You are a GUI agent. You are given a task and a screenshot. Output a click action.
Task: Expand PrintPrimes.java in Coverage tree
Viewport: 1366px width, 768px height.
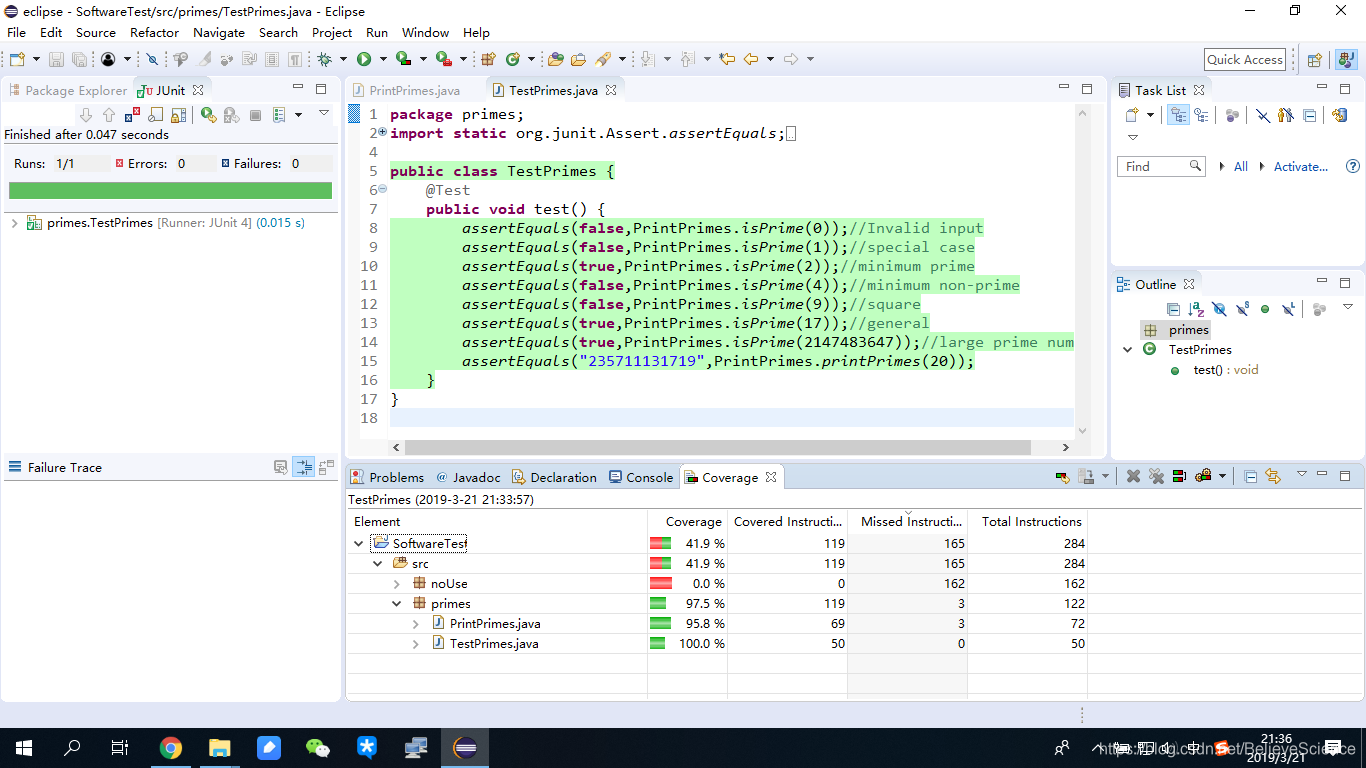coord(415,624)
